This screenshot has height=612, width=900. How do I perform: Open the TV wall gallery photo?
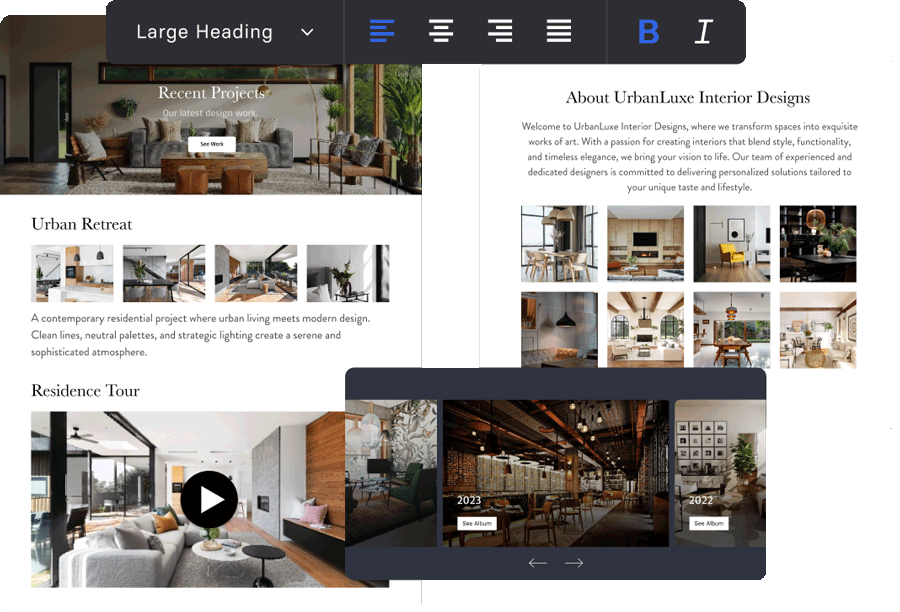[x=645, y=244]
